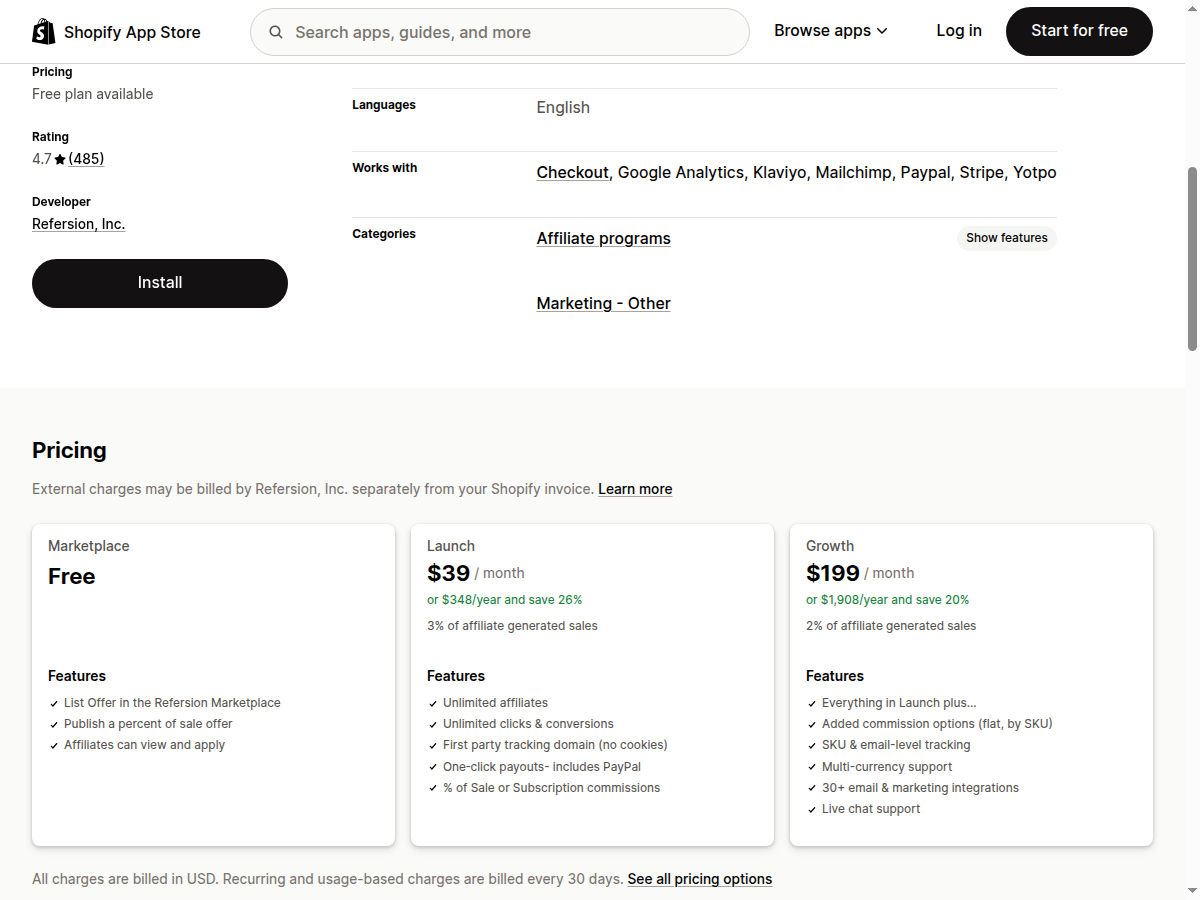
Task: Click 'SKU & email-level tracking' text
Action: (x=896, y=745)
